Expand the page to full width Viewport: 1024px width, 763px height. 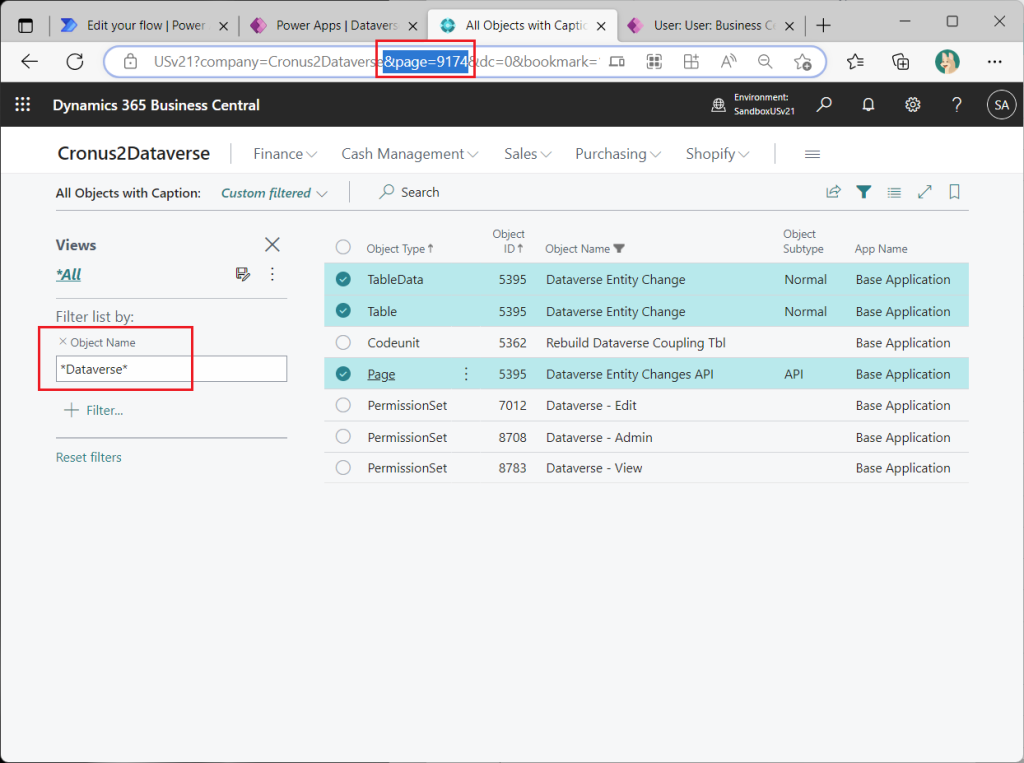coord(925,192)
